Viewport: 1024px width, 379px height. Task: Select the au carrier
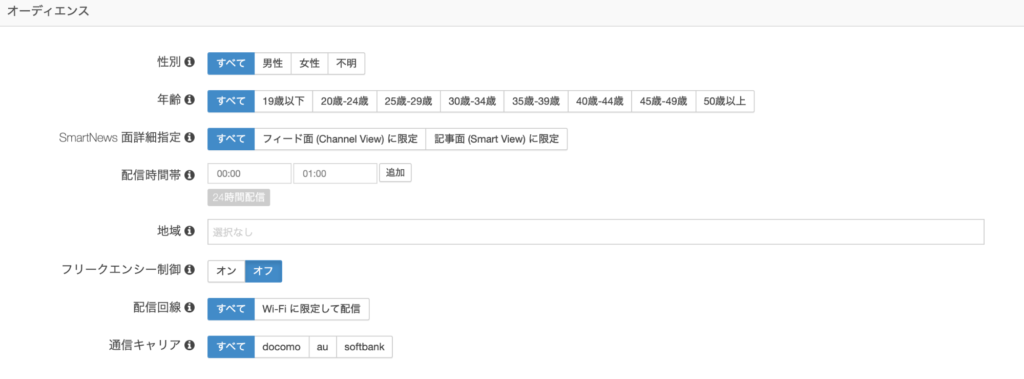(323, 346)
